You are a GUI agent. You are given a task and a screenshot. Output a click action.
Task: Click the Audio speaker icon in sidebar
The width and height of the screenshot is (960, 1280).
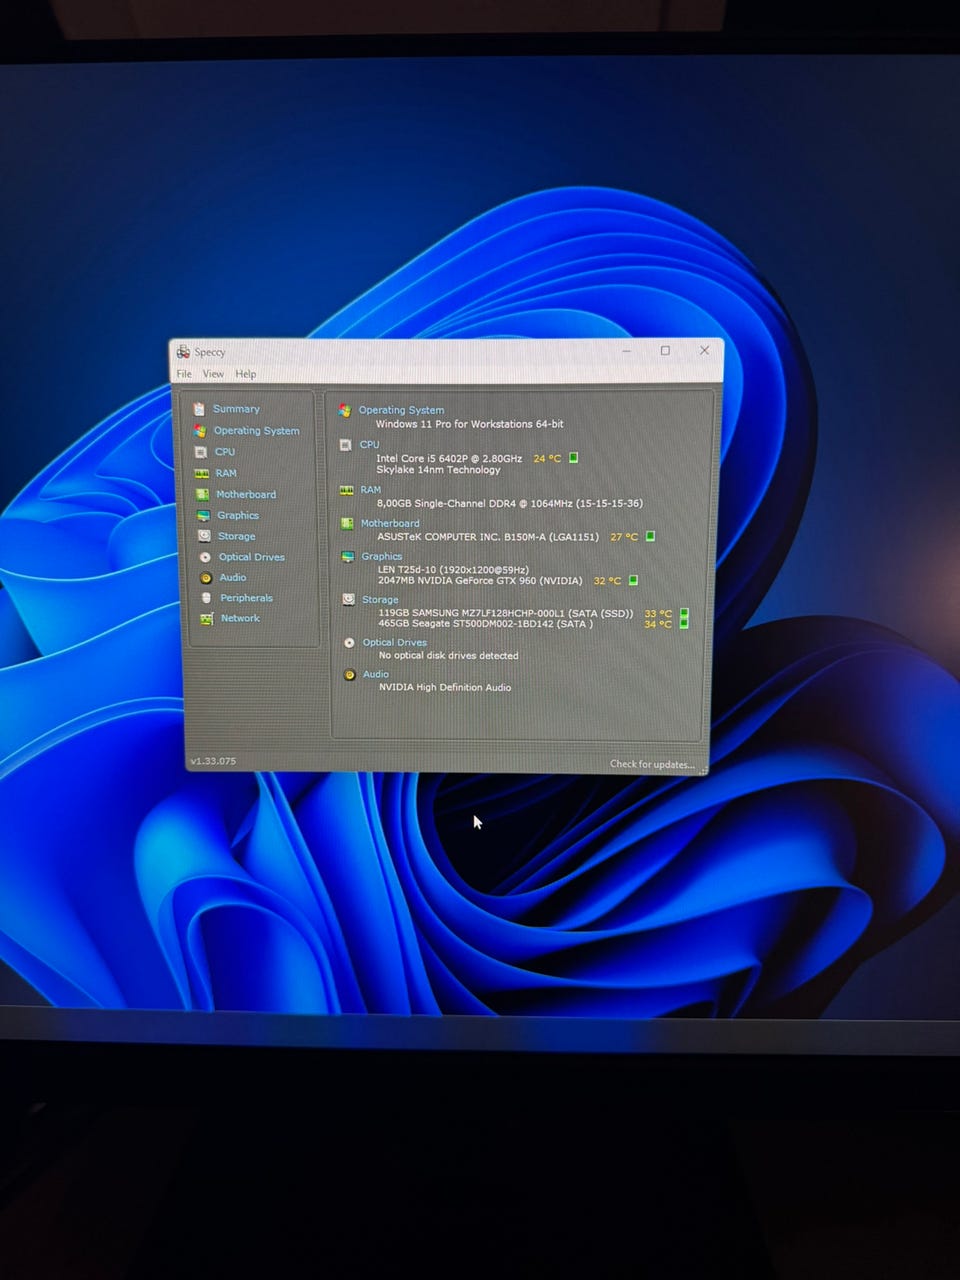click(x=206, y=578)
